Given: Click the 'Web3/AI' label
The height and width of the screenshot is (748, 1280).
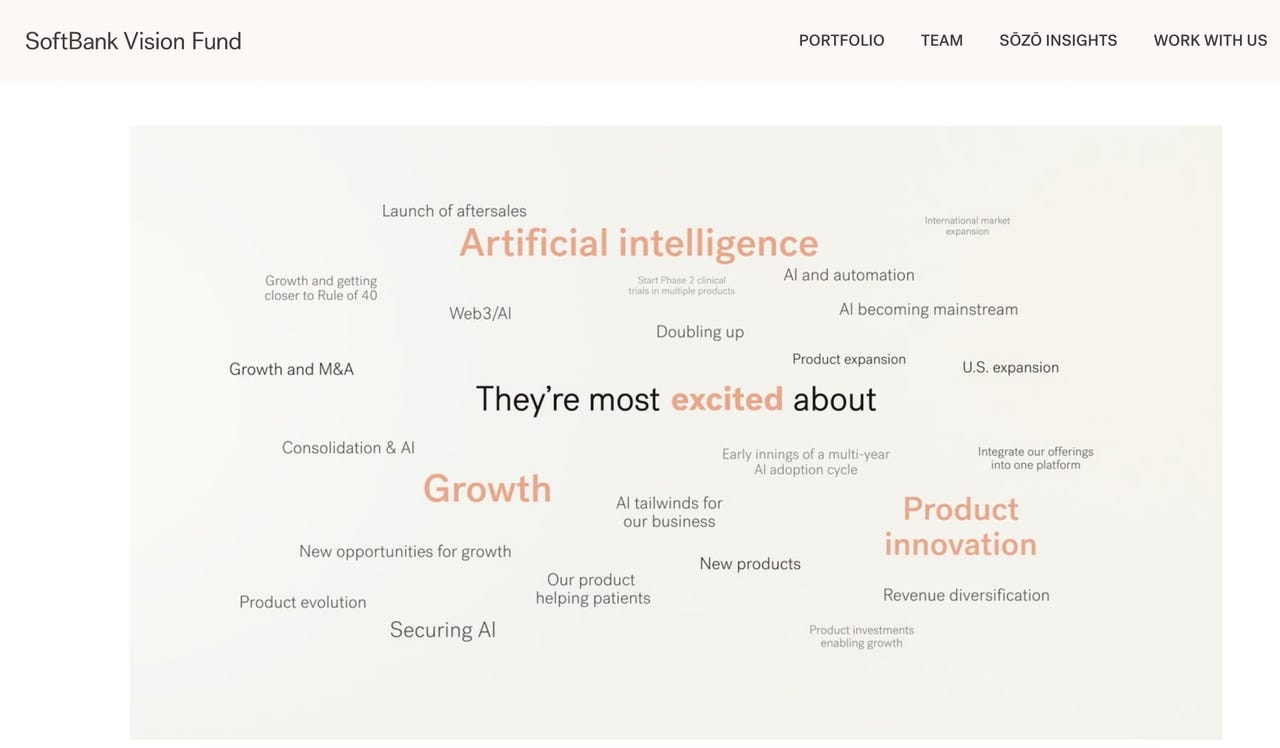Looking at the screenshot, I should pyautogui.click(x=480, y=313).
